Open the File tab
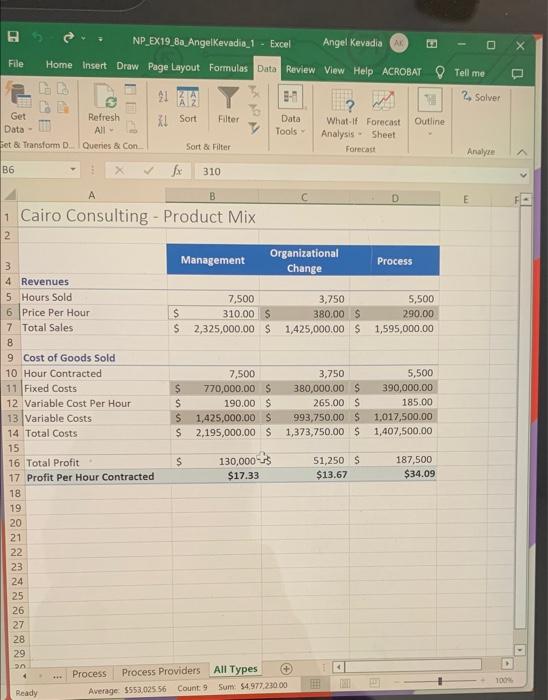This screenshot has width=548, height=700. (16, 64)
